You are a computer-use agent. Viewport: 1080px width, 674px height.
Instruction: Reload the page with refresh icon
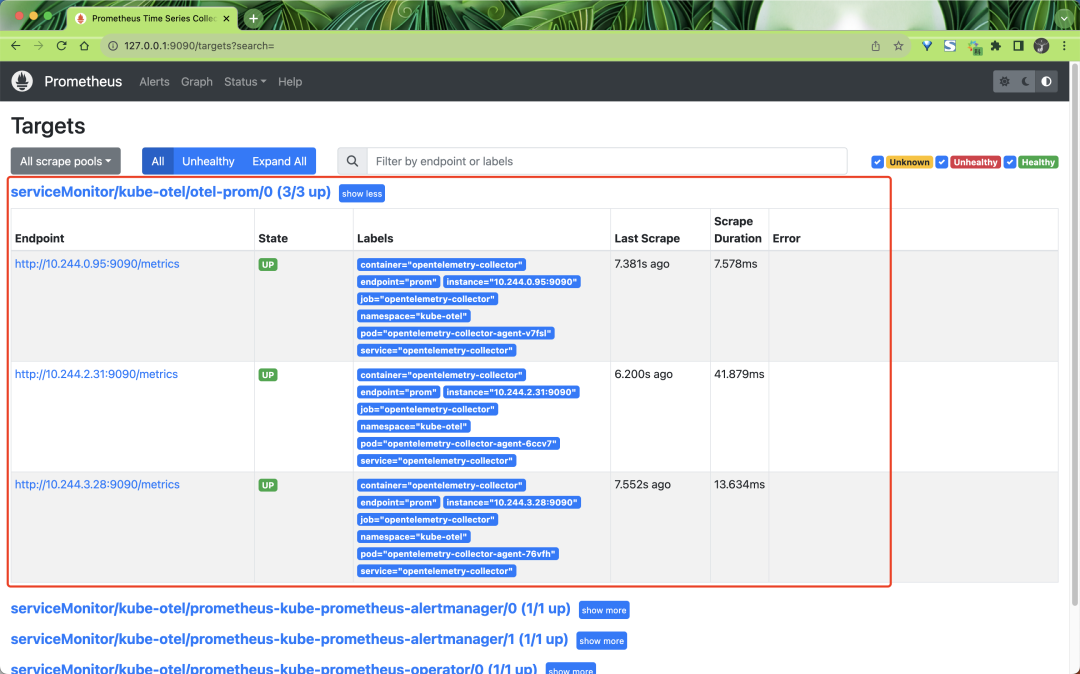point(61,46)
